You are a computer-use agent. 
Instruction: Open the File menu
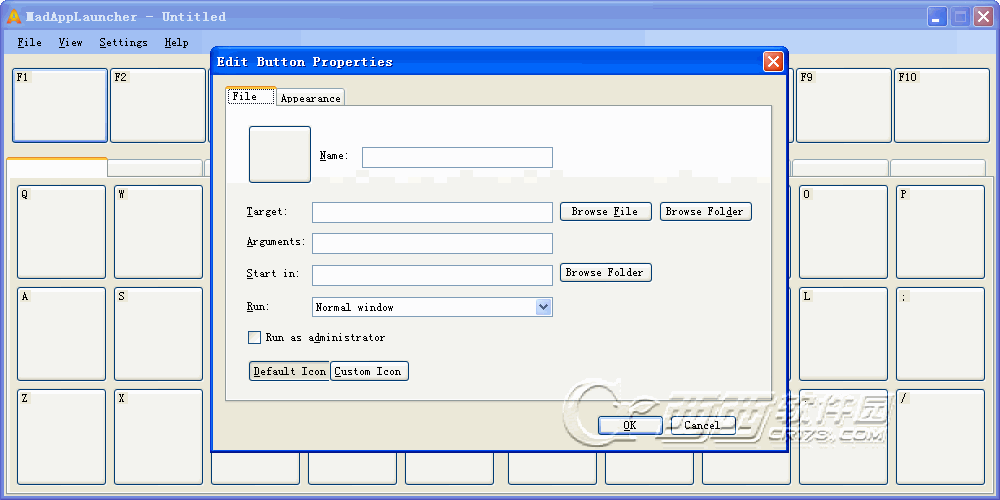click(x=29, y=43)
